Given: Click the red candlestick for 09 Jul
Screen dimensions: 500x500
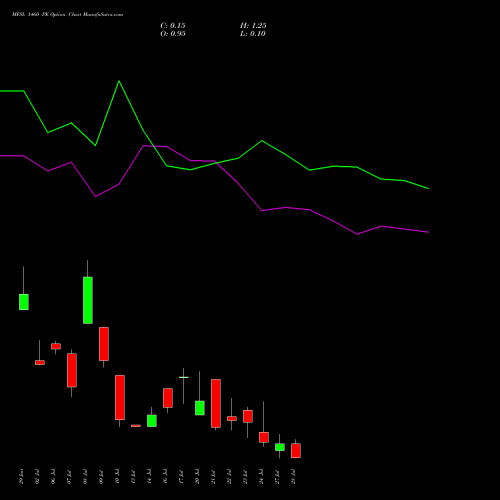Looking at the screenshot, I should [104, 344].
